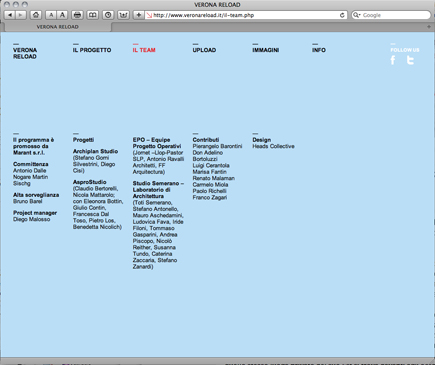
Task: Decrease text size with small A button
Action: click(51, 15)
